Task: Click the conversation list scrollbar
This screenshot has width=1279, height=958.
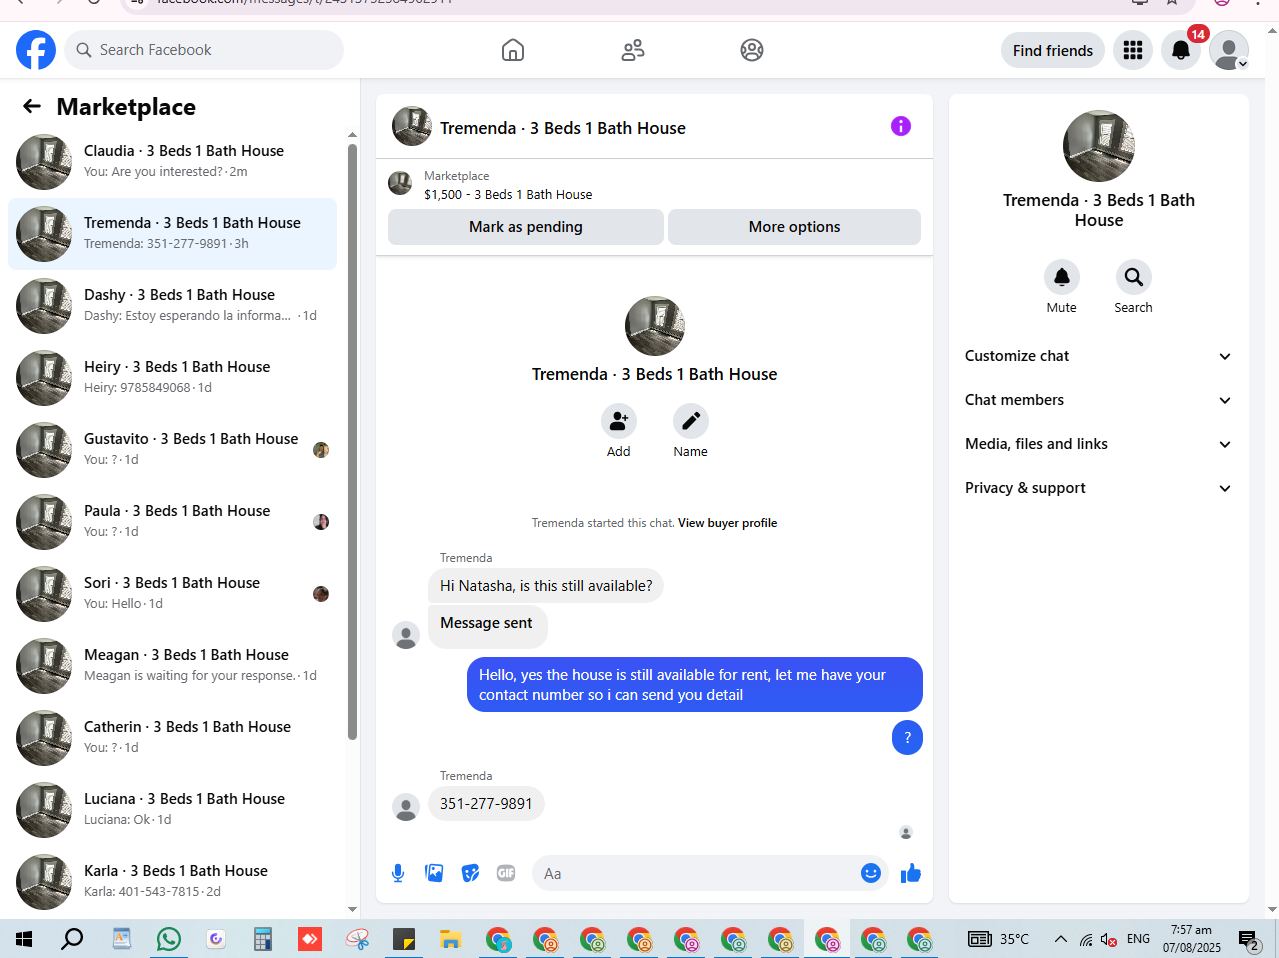Action: 352,442
